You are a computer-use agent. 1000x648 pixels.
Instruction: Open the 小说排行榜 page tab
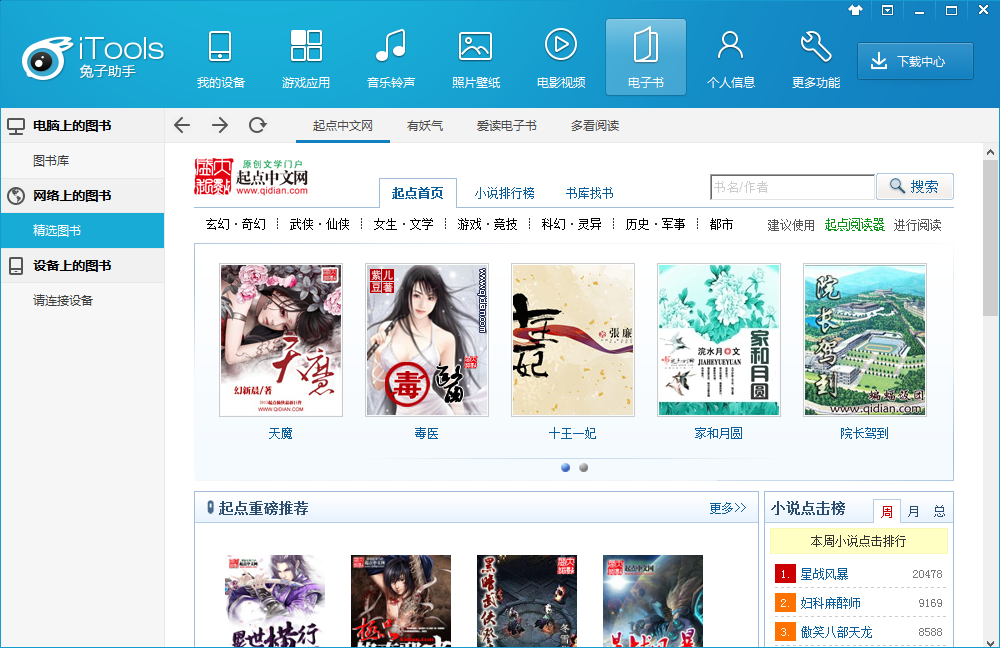[504, 193]
